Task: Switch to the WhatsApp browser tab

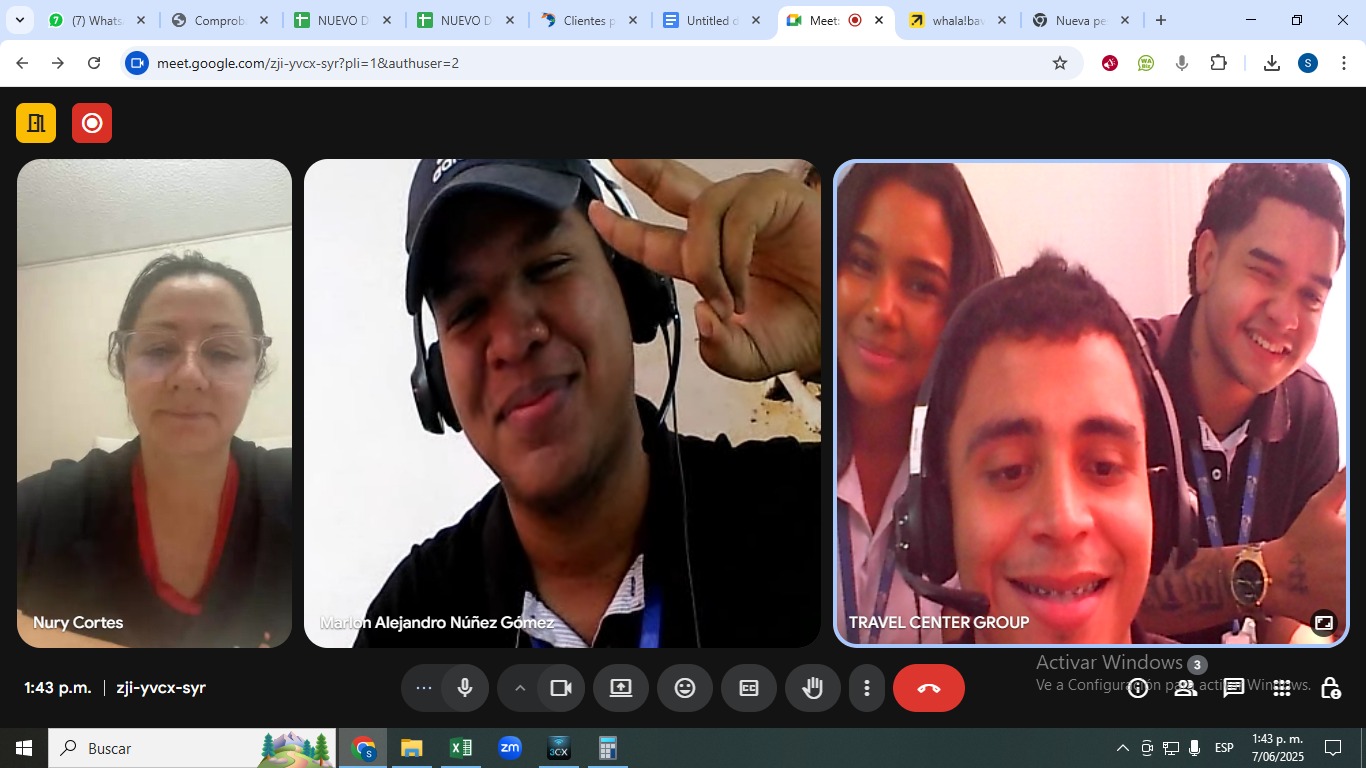Action: pos(96,20)
